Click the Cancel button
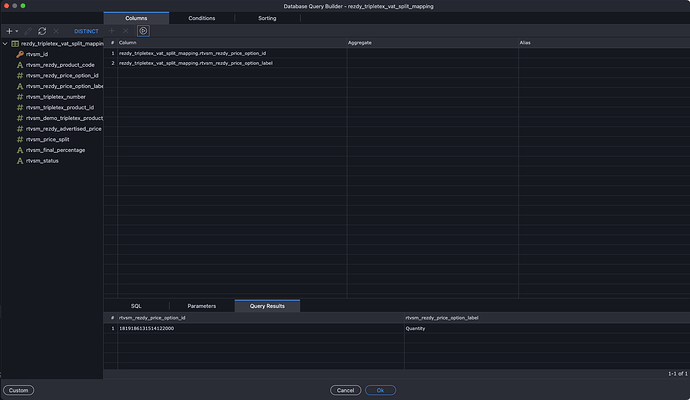Image resolution: width=690 pixels, height=400 pixels. [345, 390]
